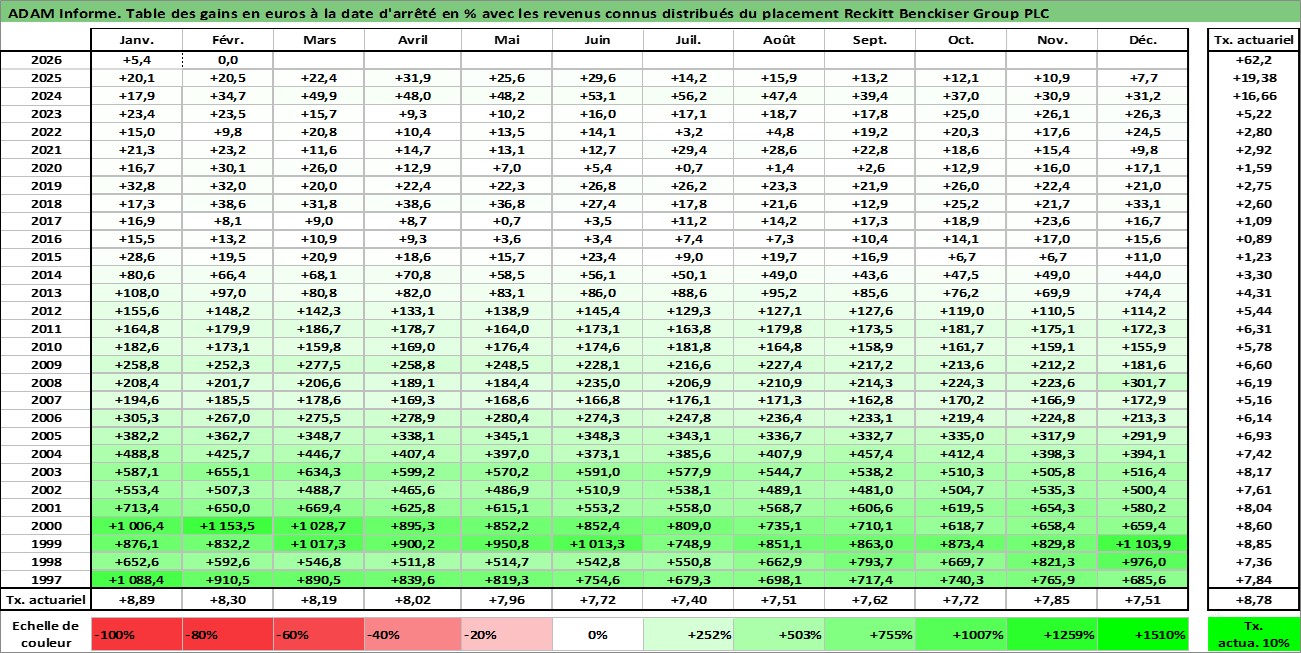Select the 'Juin' column header
The height and width of the screenshot is (653, 1301).
point(597,40)
